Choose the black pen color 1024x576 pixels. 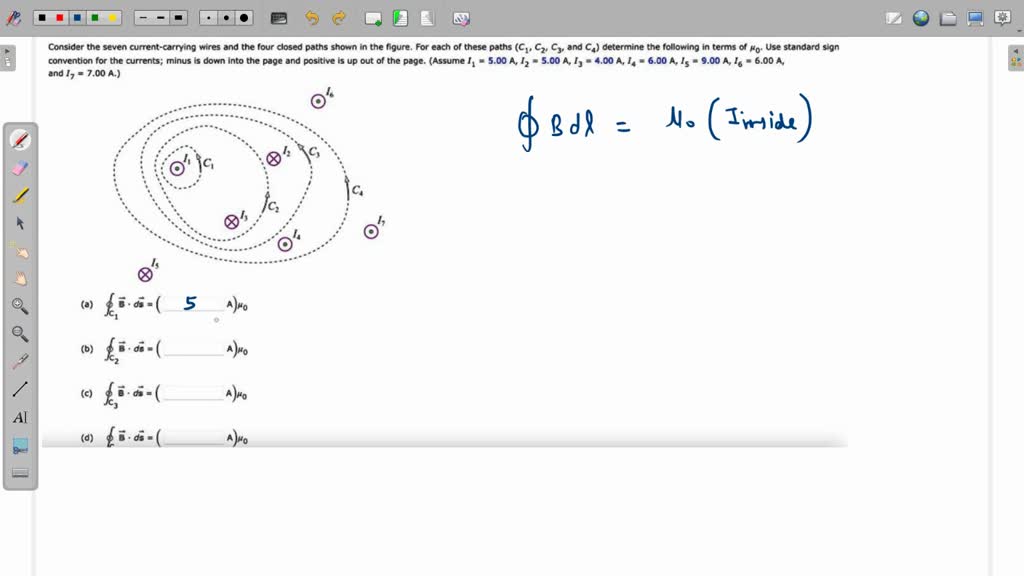pyautogui.click(x=42, y=18)
